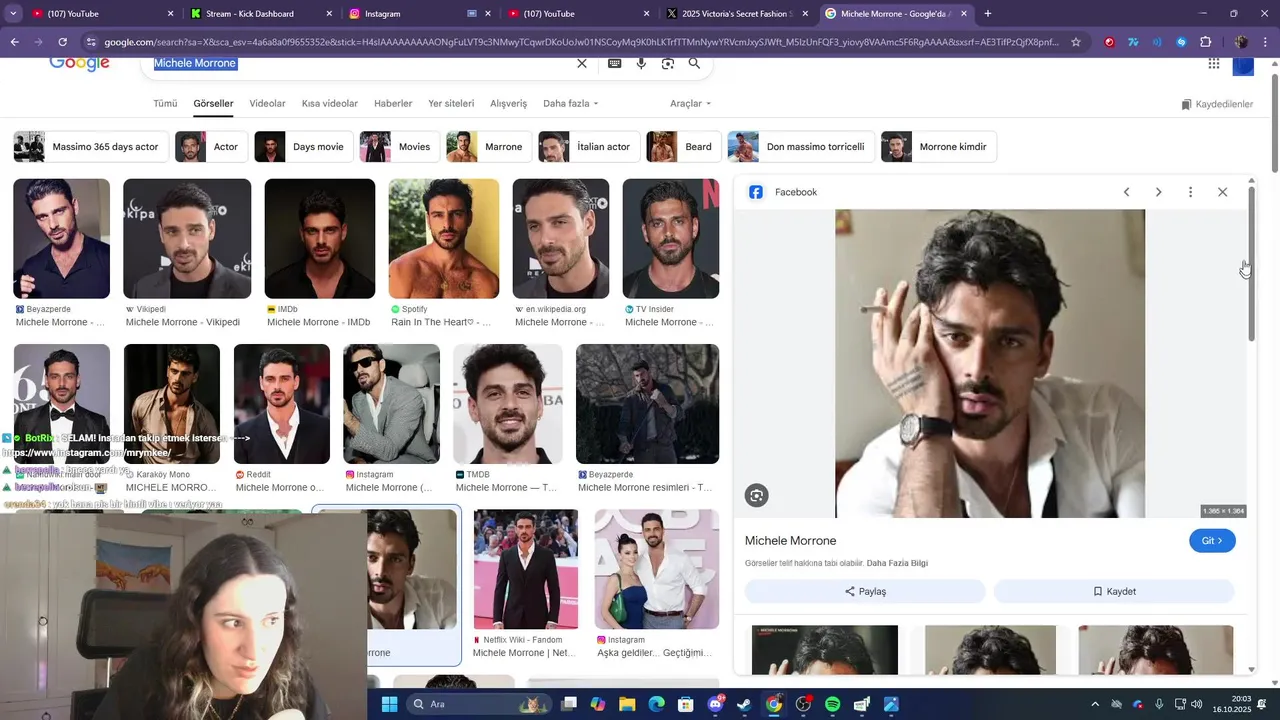This screenshot has height=720, width=1280.
Task: Show previous image in preview panel
Action: 1126,192
